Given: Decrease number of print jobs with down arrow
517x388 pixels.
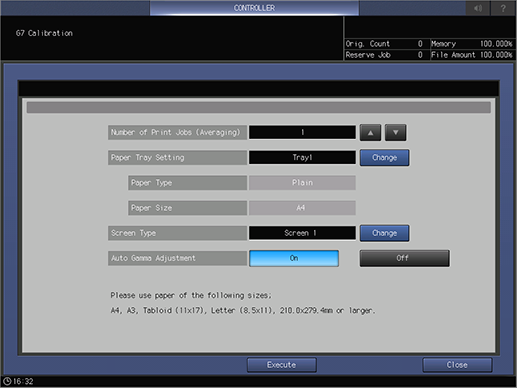Looking at the screenshot, I should point(396,133).
